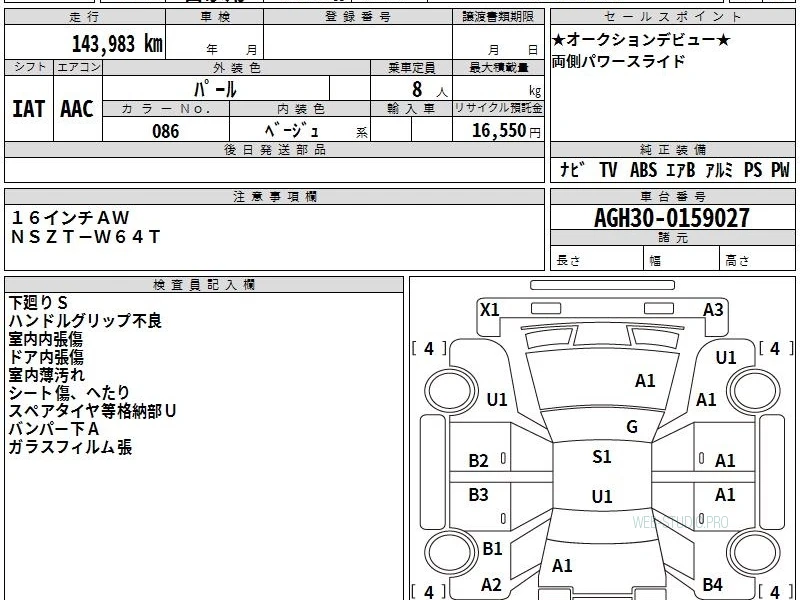This screenshot has height=600, width=800.
Task: Select the 登録番号 header
Action: (358, 17)
